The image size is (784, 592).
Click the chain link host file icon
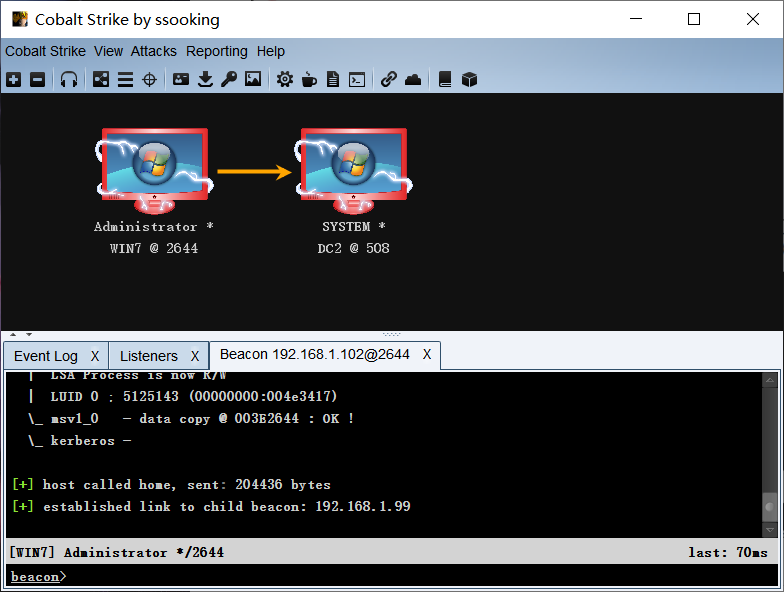pyautogui.click(x=388, y=79)
